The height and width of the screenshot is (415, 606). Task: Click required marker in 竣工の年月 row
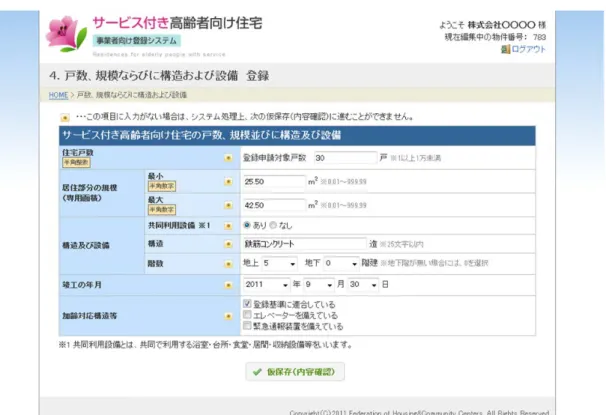point(228,285)
